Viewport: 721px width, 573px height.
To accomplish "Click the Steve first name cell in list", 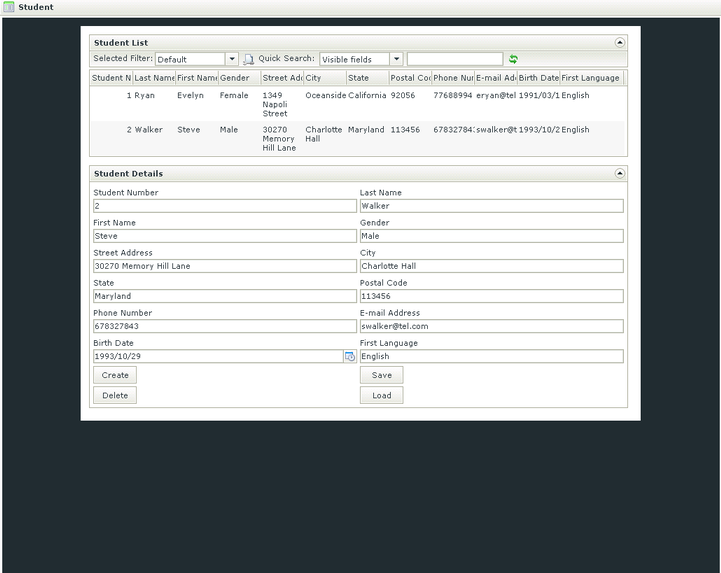I will point(189,130).
